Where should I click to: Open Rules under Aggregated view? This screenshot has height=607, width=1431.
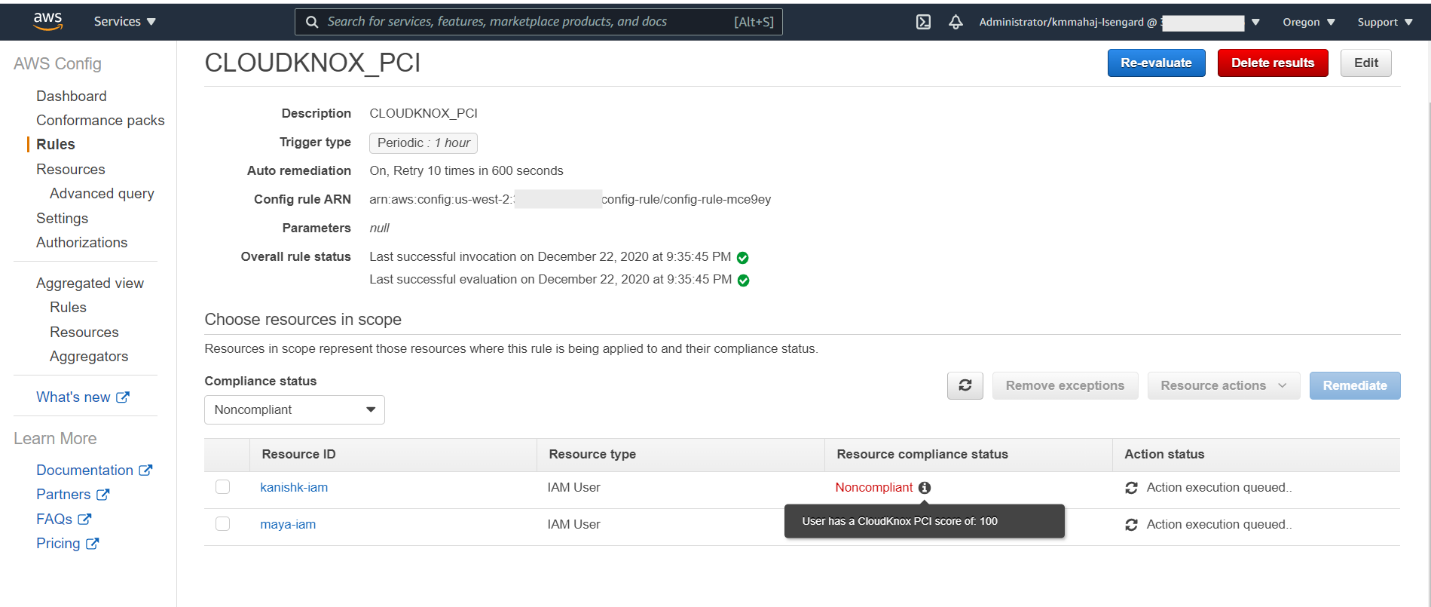tap(68, 307)
